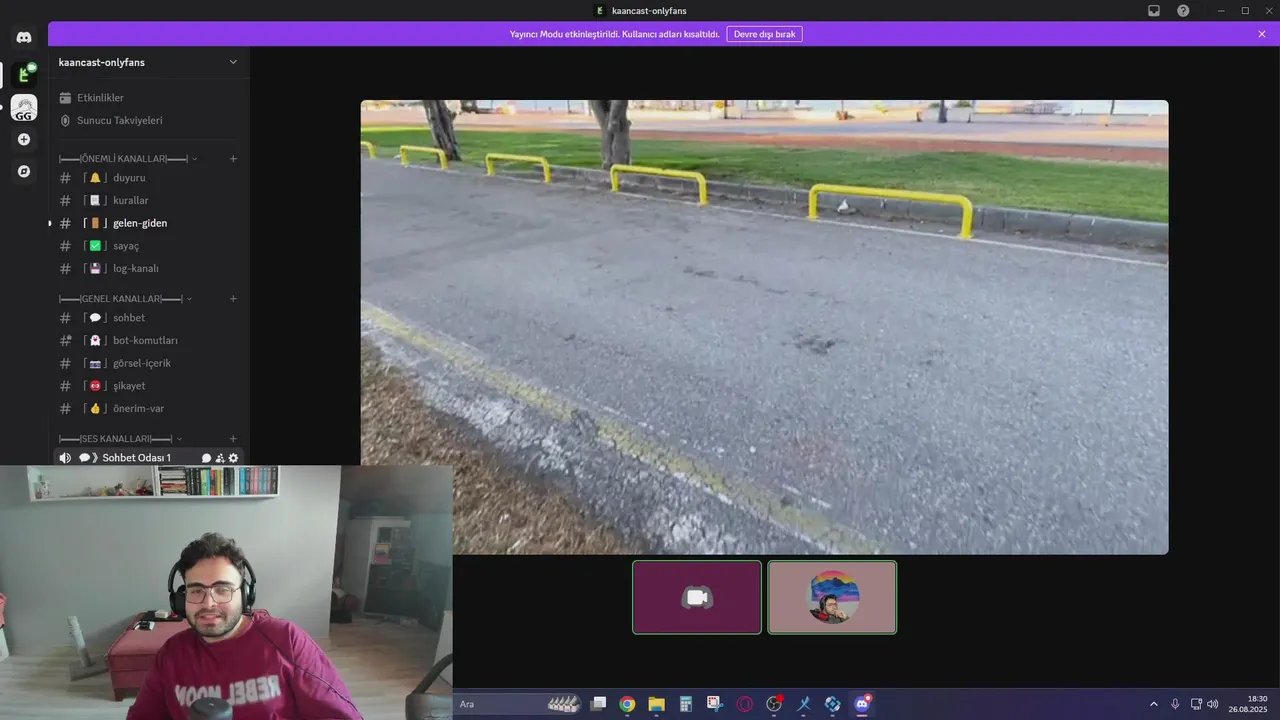This screenshot has width=1280, height=720.
Task: Collapse the ÖNEMLİ KANALLAR category
Action: tap(128, 159)
